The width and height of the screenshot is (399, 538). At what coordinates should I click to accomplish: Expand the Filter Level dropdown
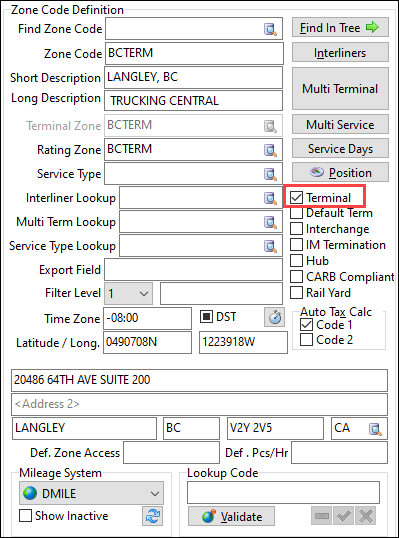coord(128,293)
